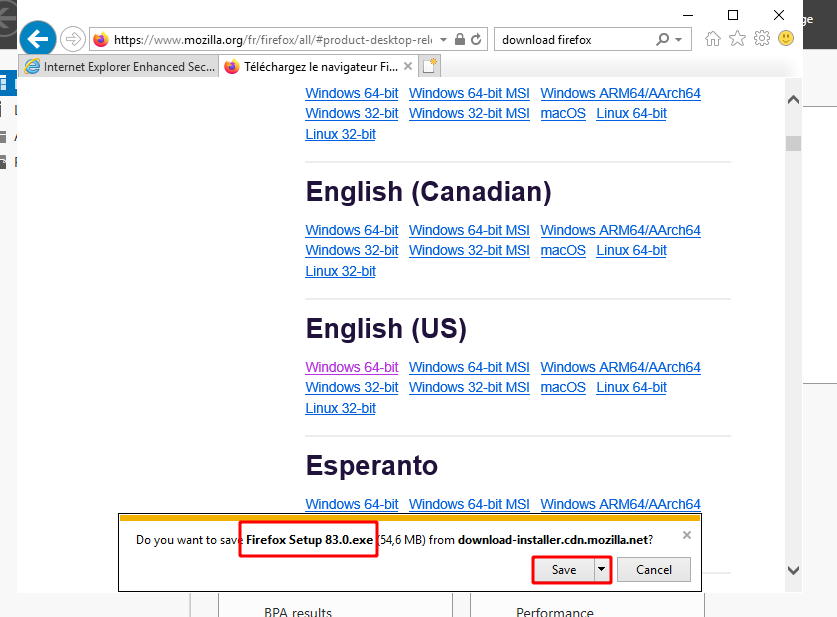Image resolution: width=837 pixels, height=617 pixels.
Task: Close the Internet Explorer window
Action: pos(779,15)
